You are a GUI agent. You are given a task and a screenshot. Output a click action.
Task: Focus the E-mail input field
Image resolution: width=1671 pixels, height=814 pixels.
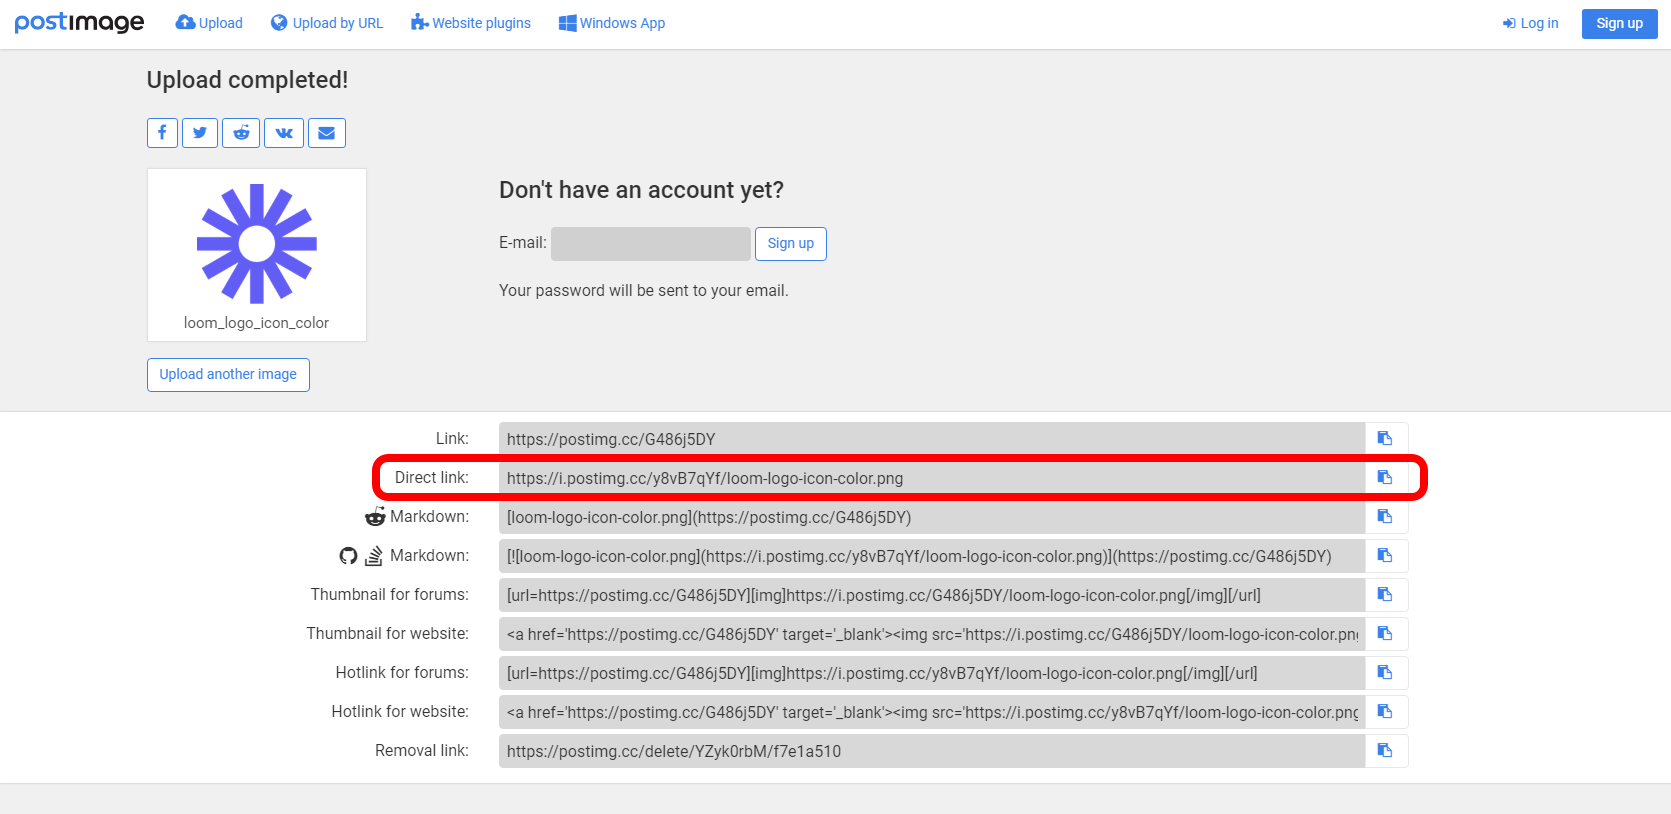coord(650,244)
